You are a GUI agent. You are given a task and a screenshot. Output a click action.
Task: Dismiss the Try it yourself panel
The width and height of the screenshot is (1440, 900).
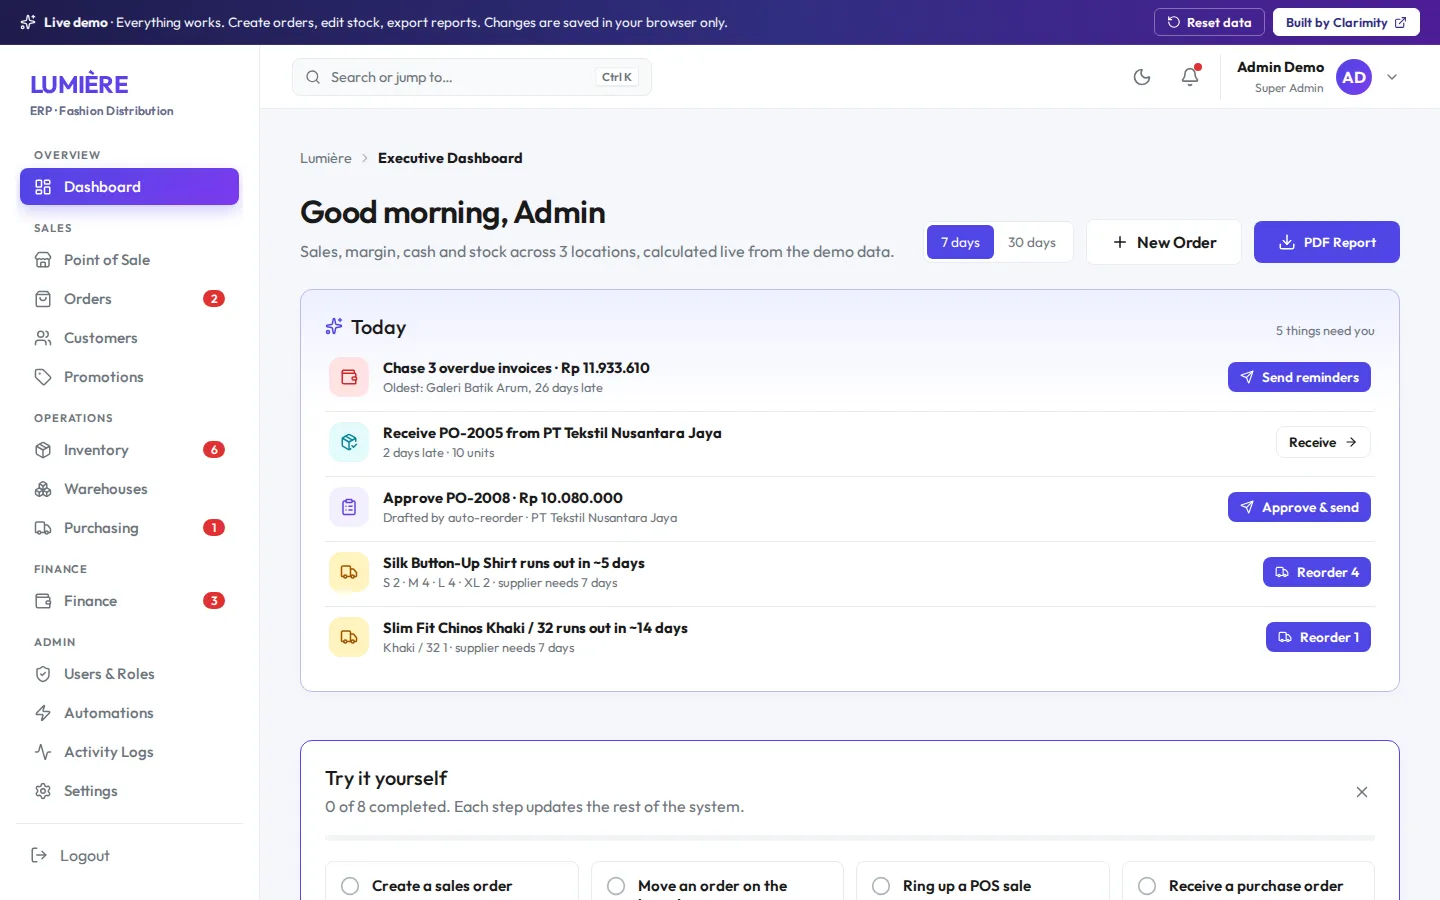pyautogui.click(x=1362, y=792)
